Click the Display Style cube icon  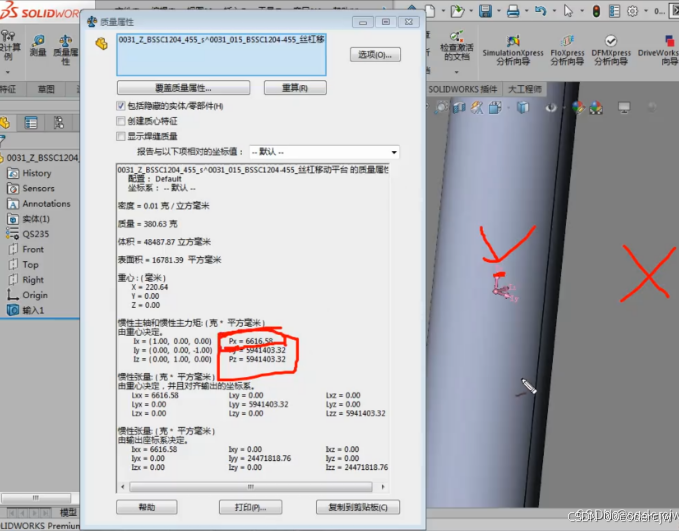coord(523,107)
